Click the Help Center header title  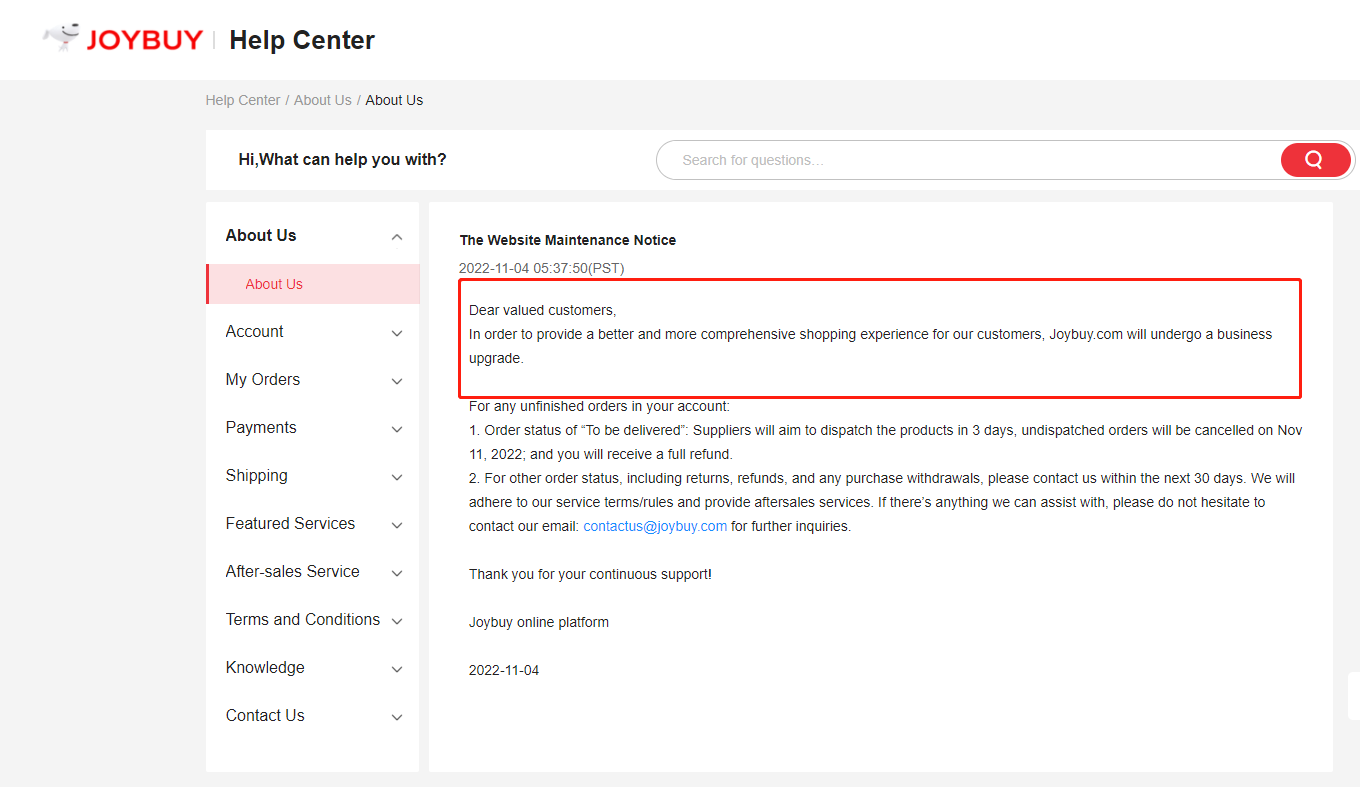pos(302,40)
